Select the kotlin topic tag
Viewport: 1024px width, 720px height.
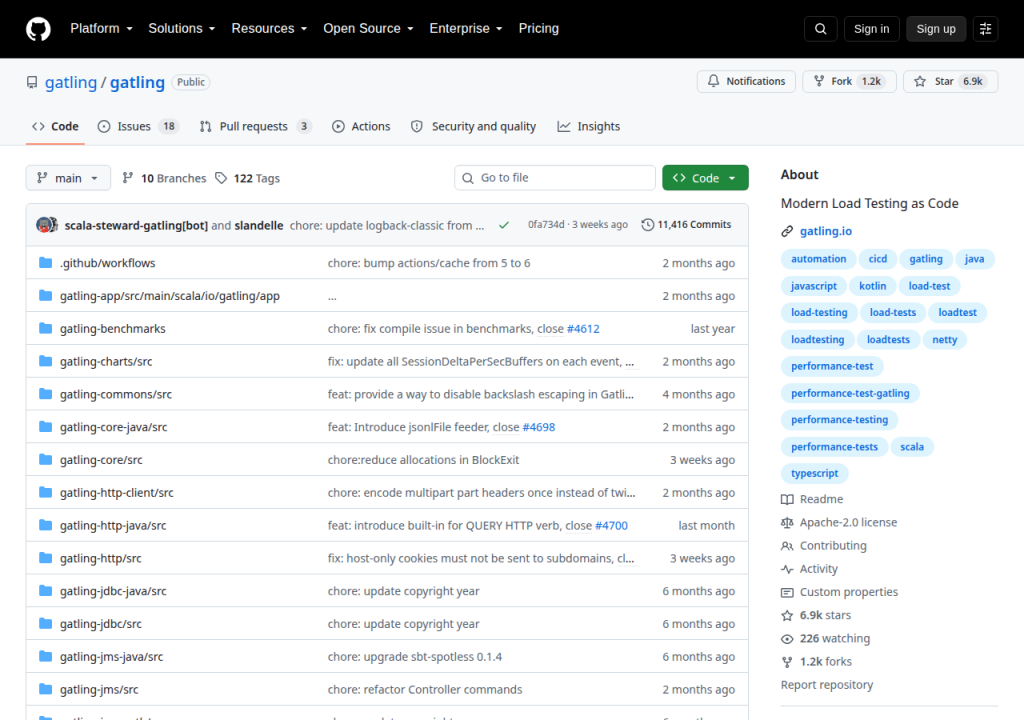coord(872,286)
